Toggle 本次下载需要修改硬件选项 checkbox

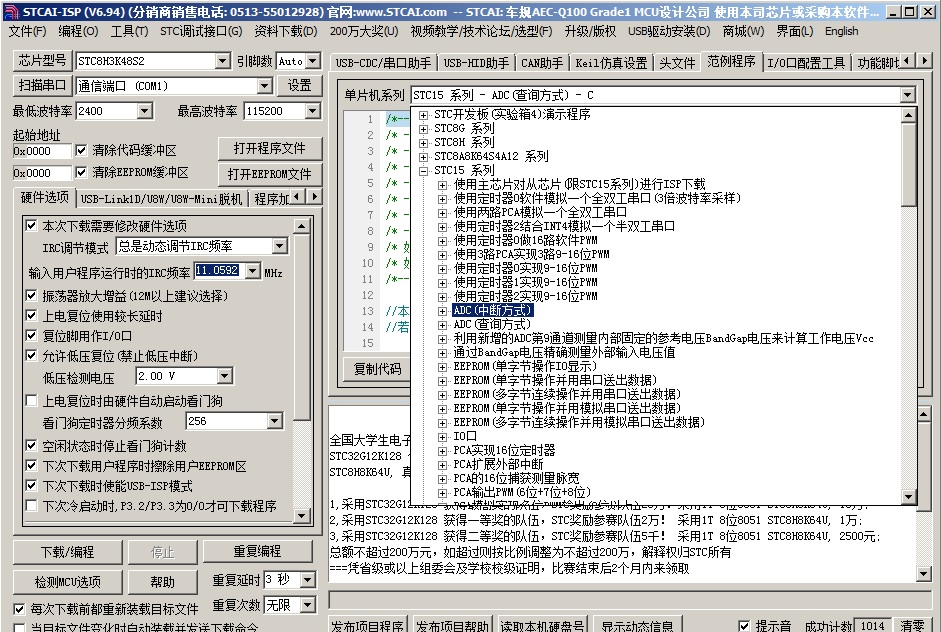(x=31, y=226)
